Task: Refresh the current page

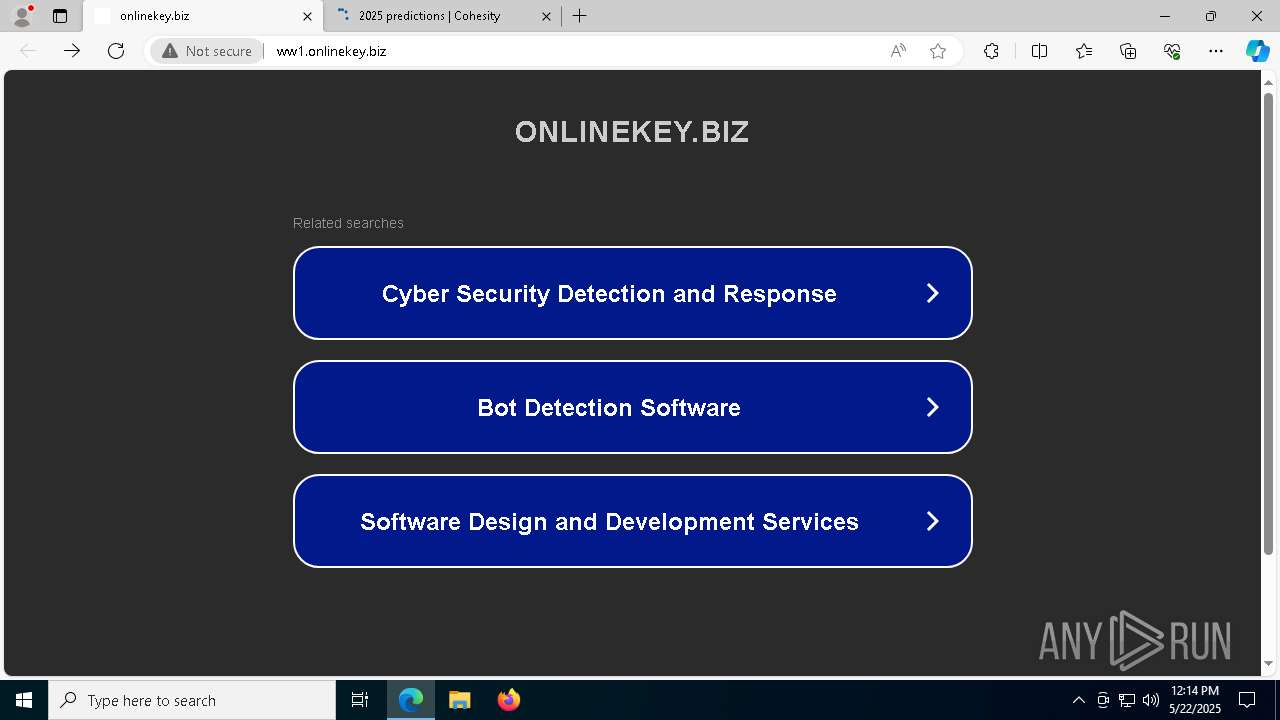Action: click(116, 51)
